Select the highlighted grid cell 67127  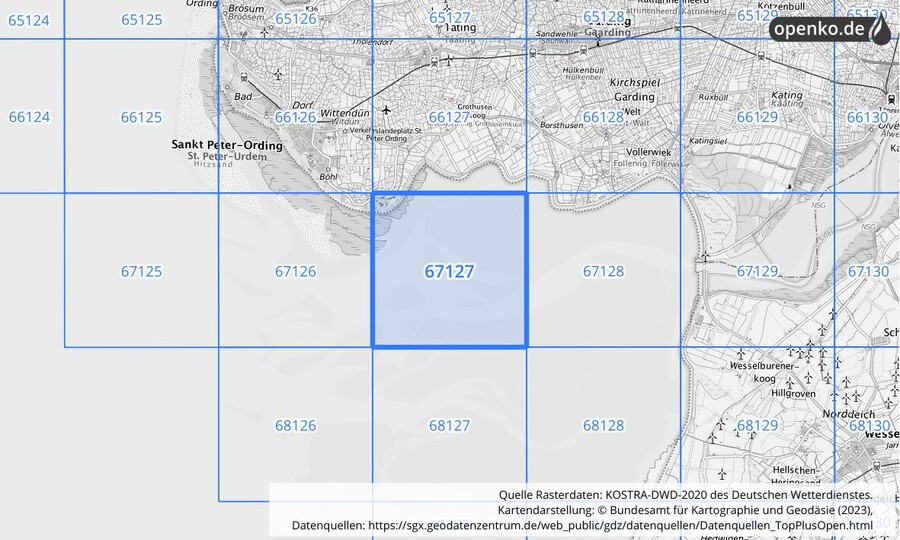point(449,270)
